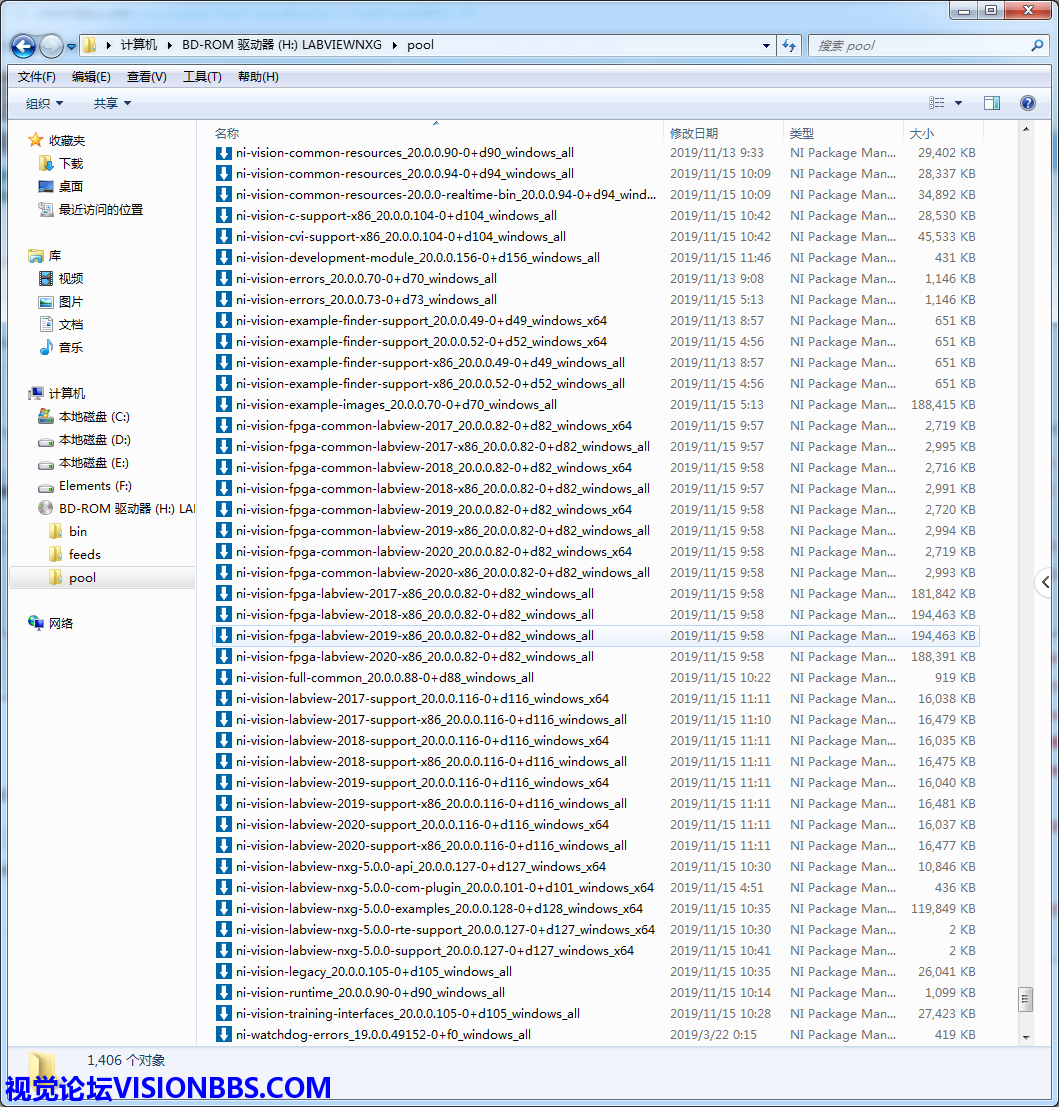The width and height of the screenshot is (1059, 1107).
Task: Toggle the preview pane button
Action: 992,103
